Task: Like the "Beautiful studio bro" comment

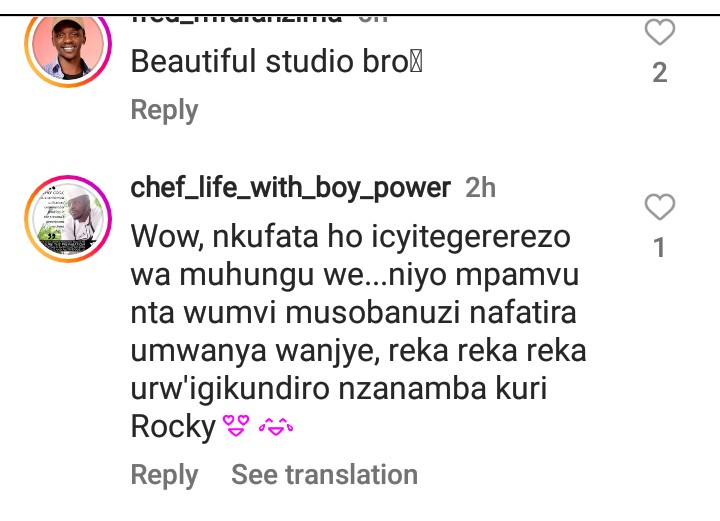Action: tap(659, 33)
